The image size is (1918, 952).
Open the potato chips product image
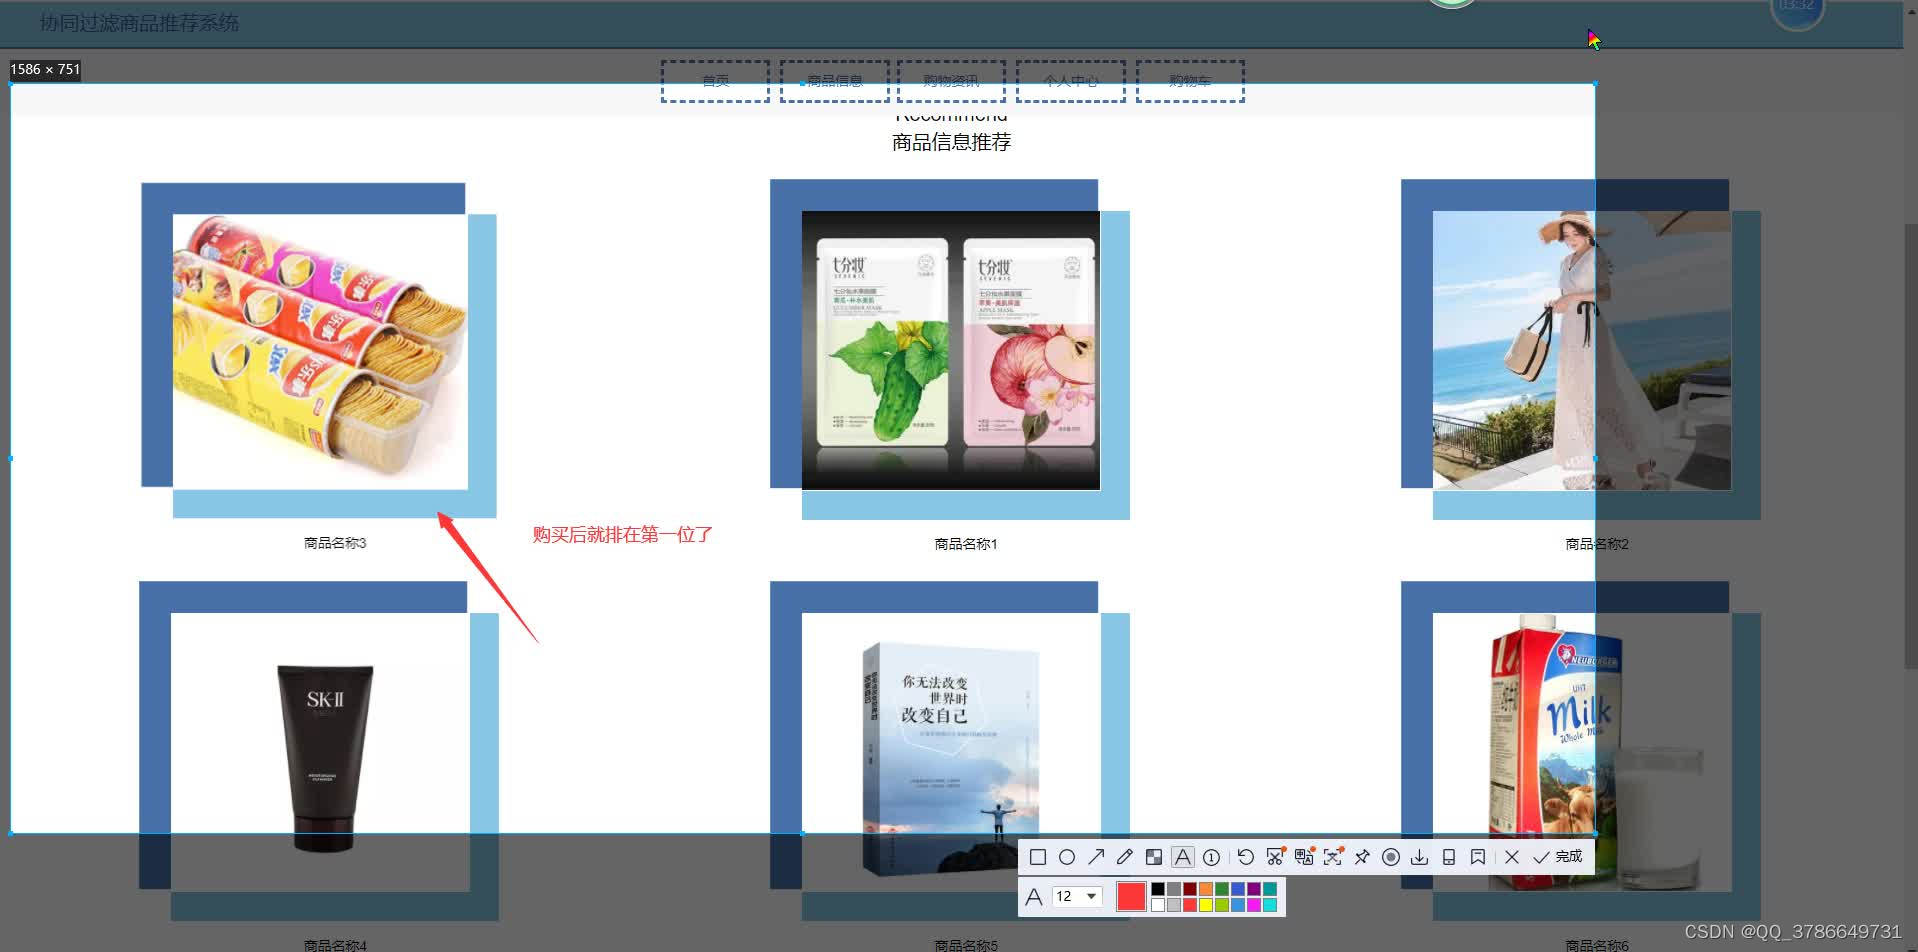pyautogui.click(x=320, y=352)
